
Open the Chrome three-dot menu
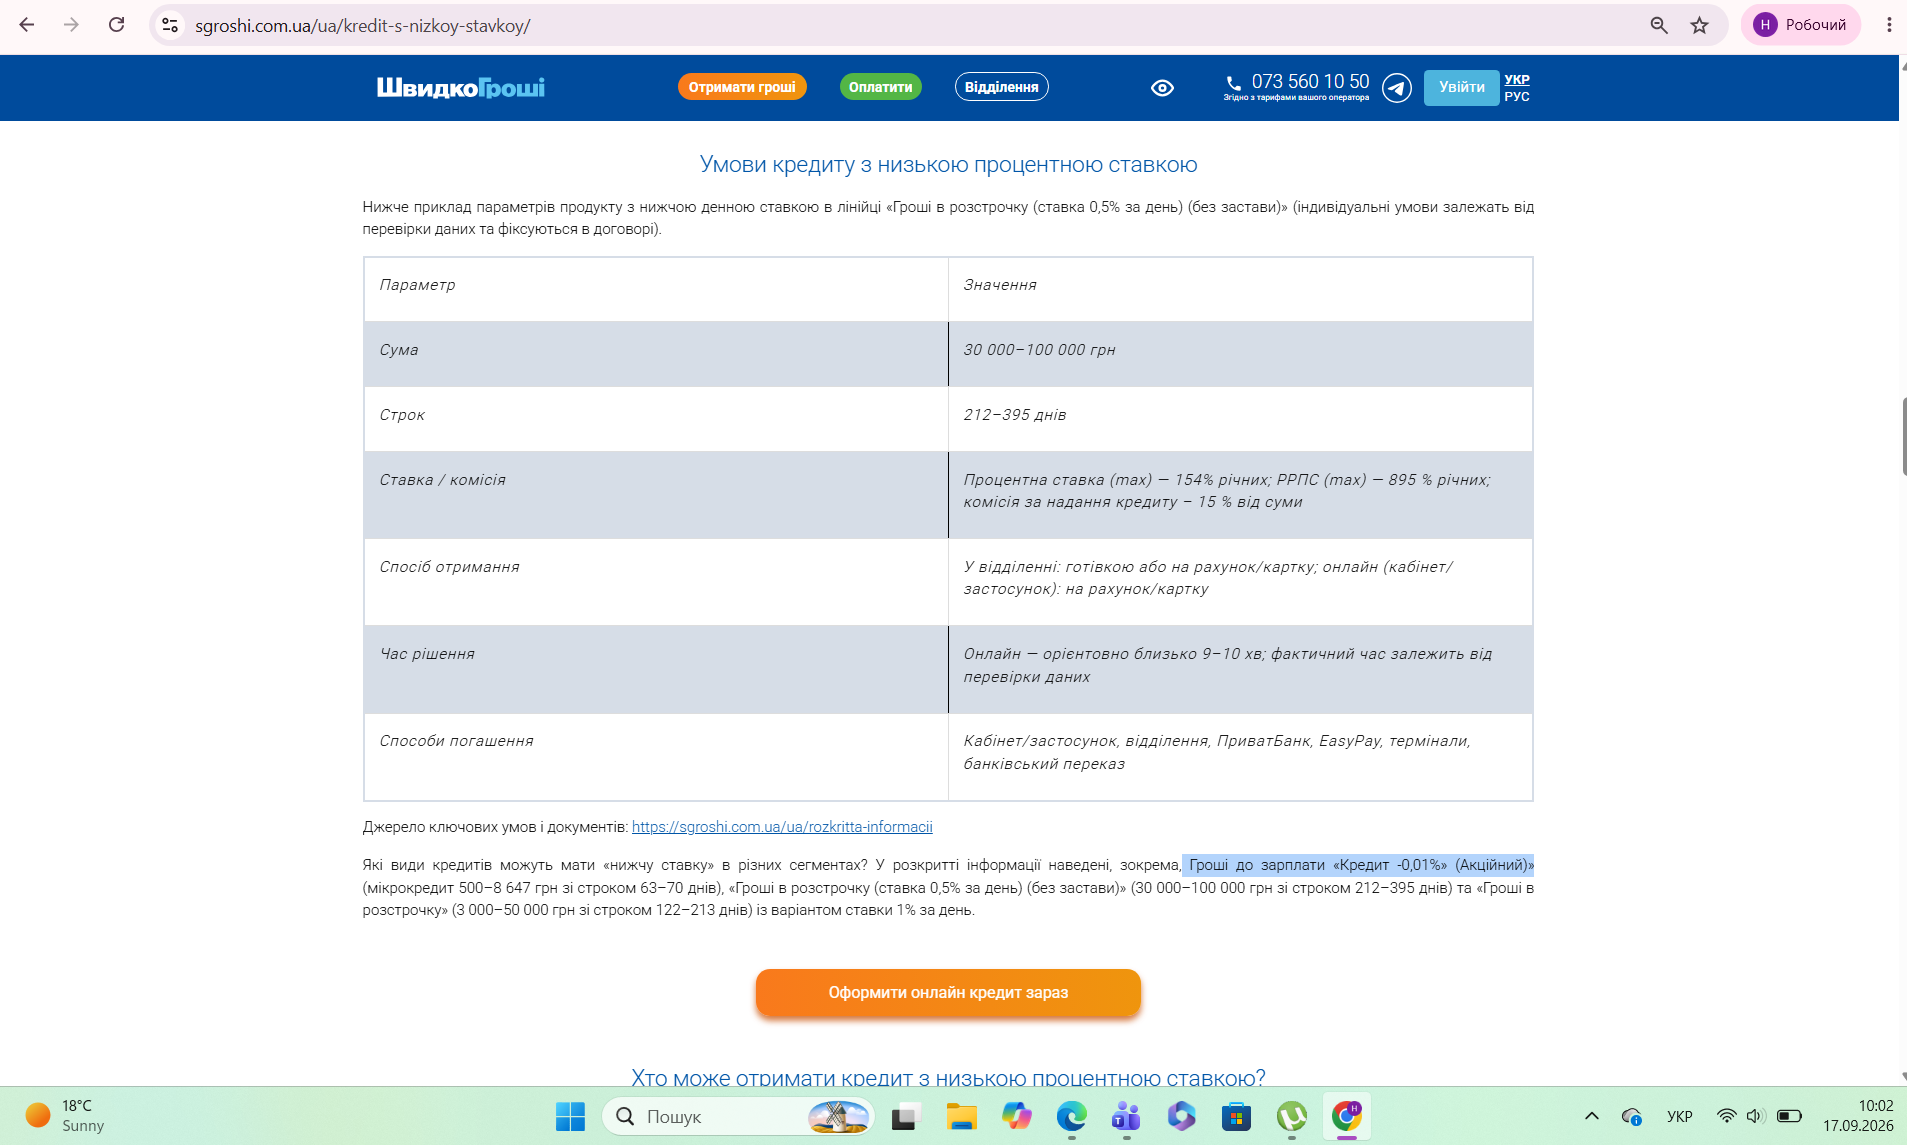coord(1889,25)
